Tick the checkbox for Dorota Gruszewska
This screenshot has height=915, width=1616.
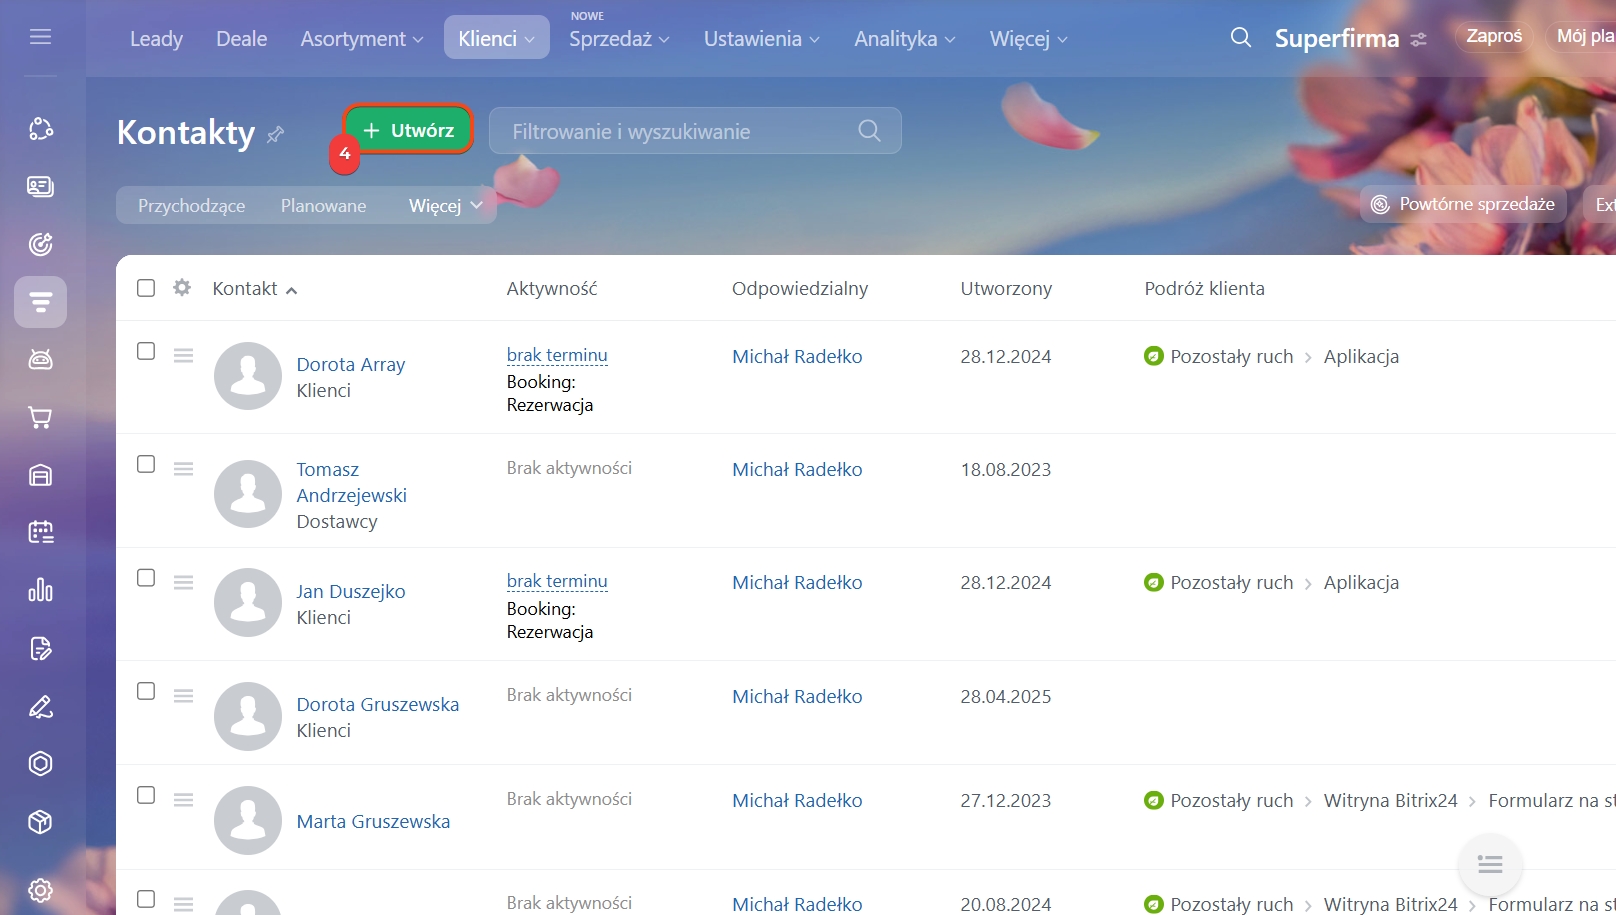(146, 691)
